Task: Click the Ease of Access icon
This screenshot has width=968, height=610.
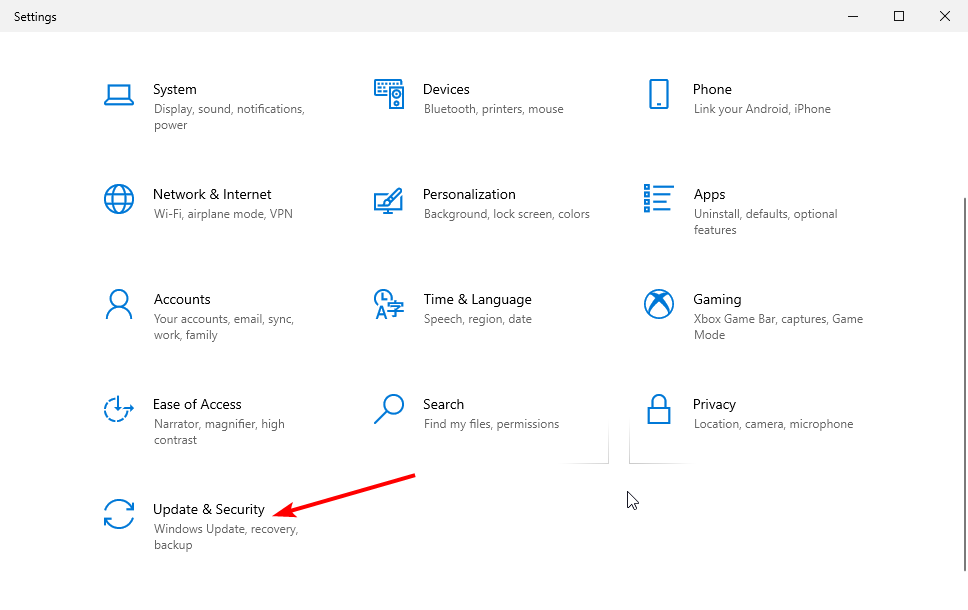Action: (x=119, y=409)
